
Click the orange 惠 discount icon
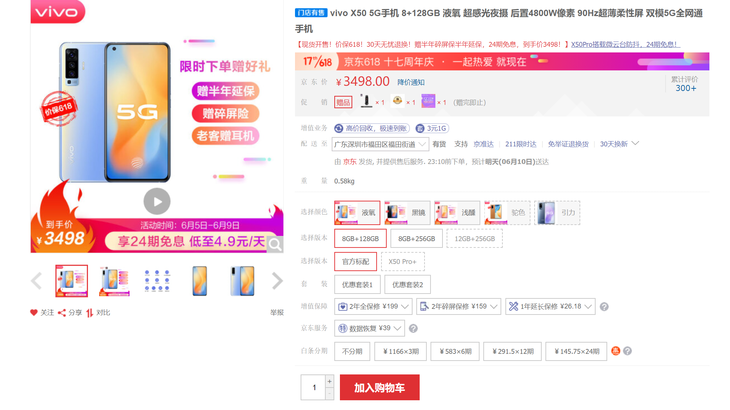tap(615, 351)
